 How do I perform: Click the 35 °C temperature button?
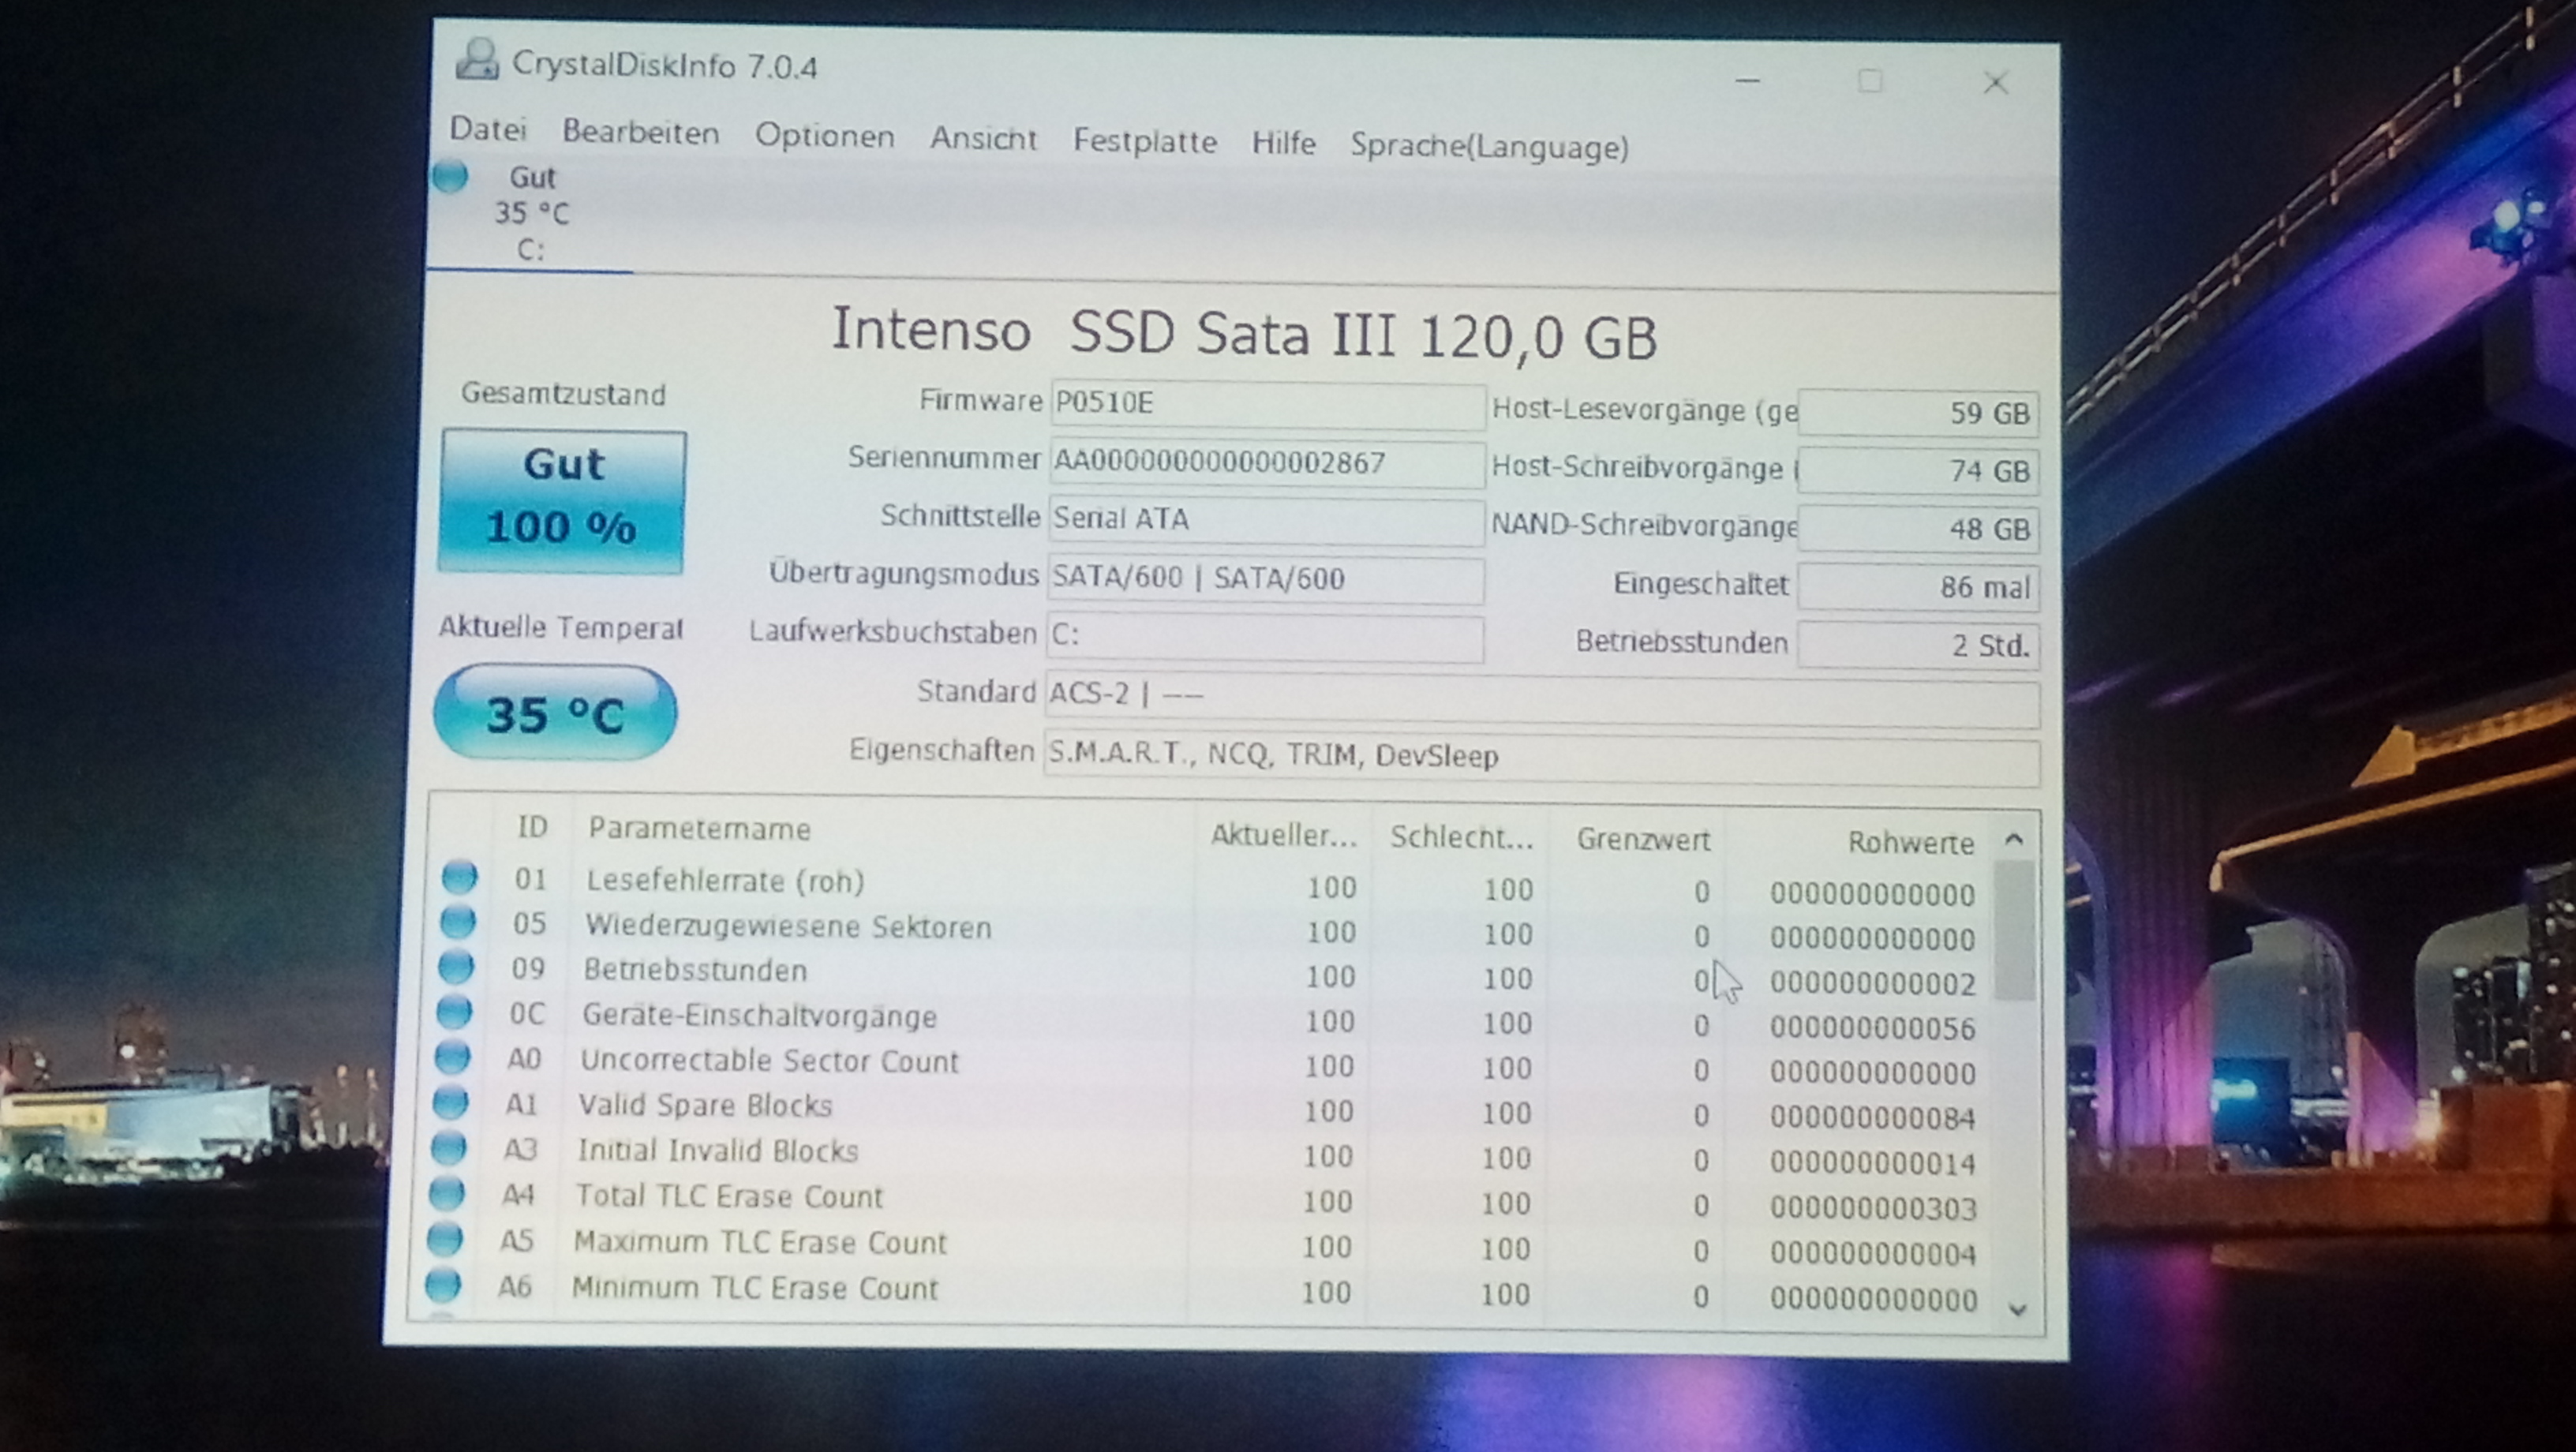point(555,713)
